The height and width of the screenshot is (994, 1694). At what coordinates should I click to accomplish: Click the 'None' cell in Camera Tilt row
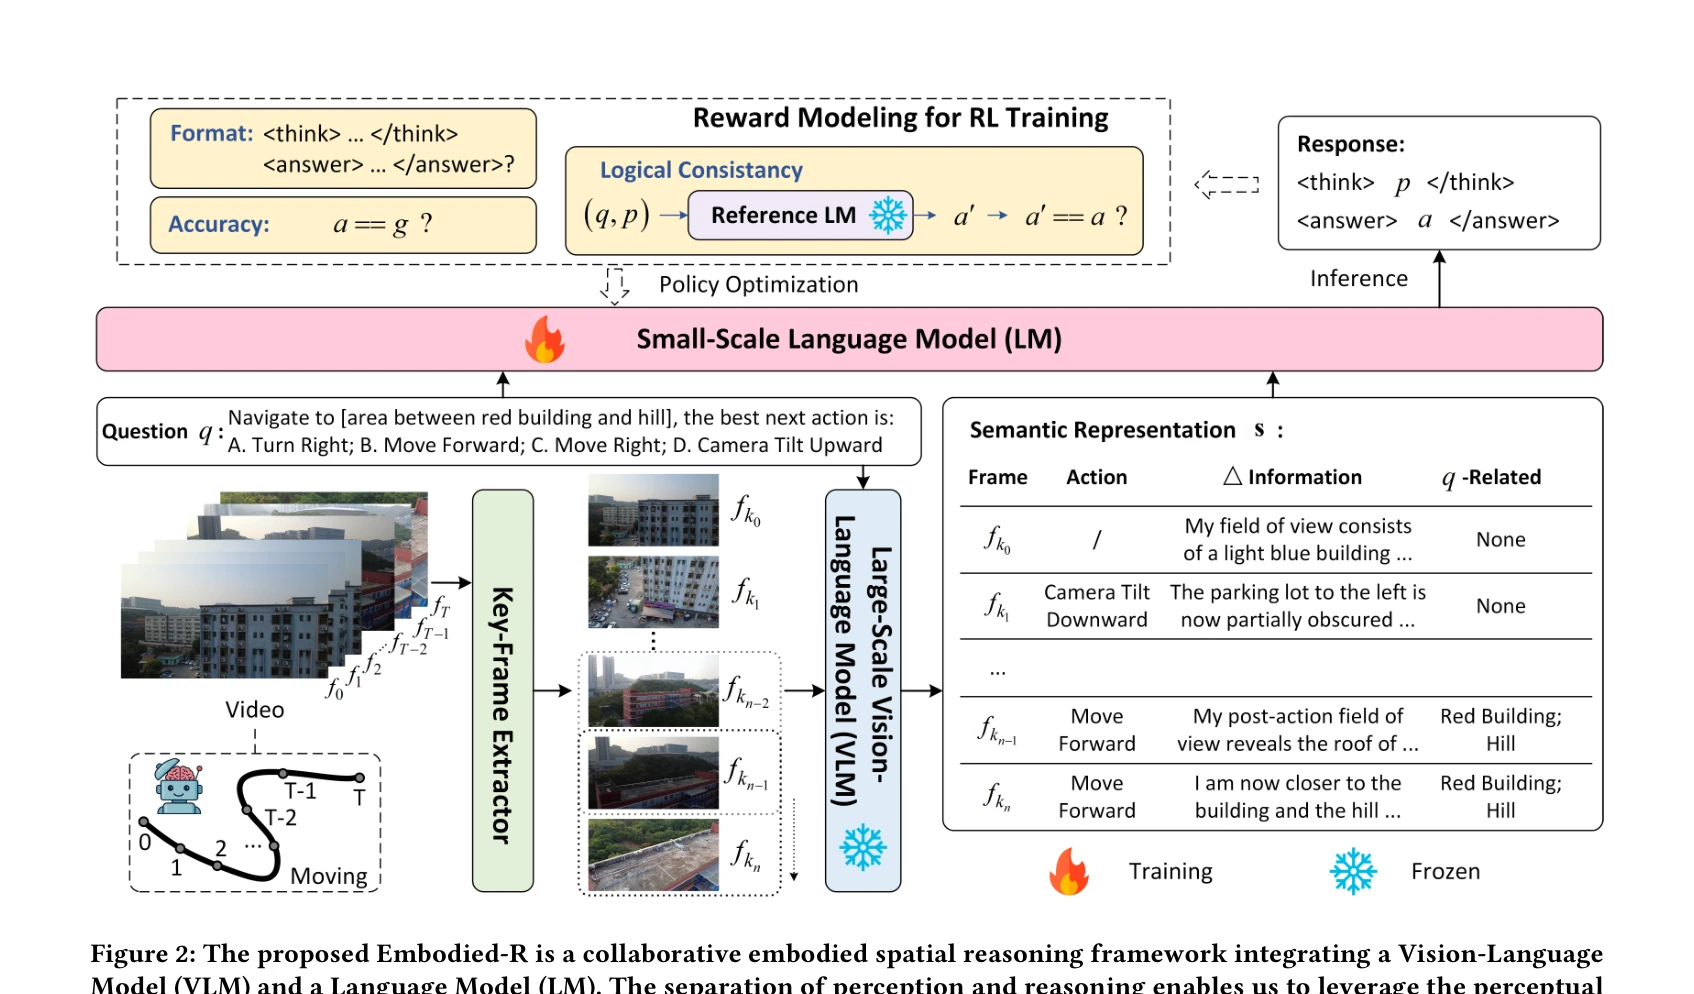click(x=1500, y=607)
